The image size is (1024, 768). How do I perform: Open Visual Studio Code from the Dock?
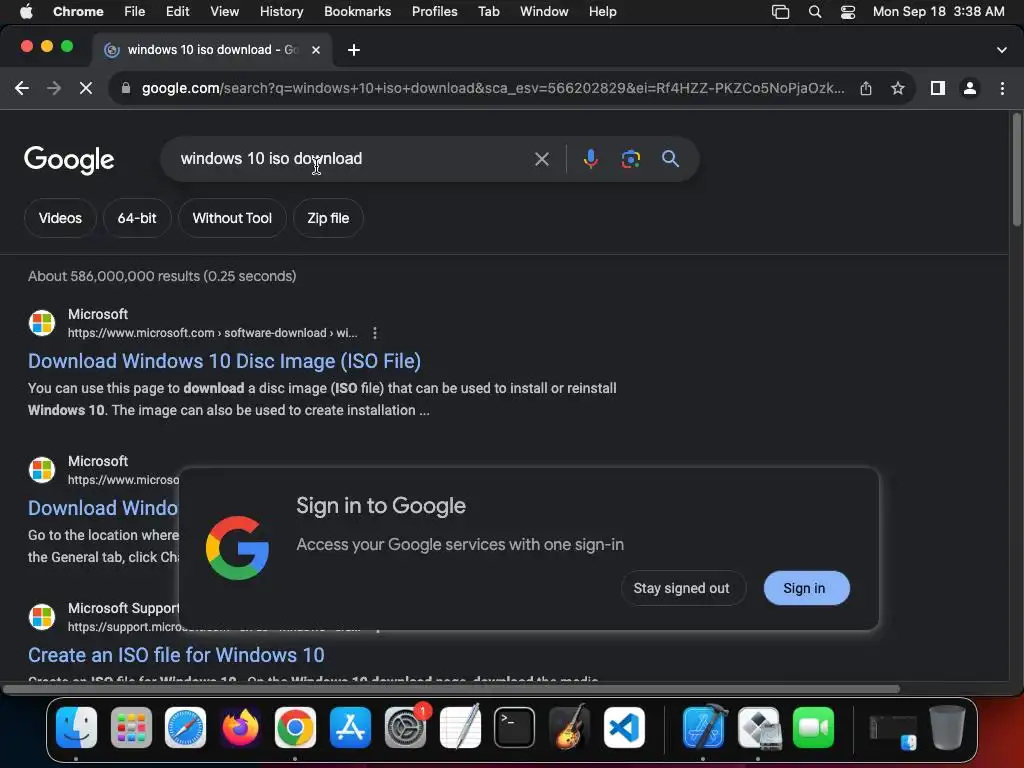pos(624,727)
